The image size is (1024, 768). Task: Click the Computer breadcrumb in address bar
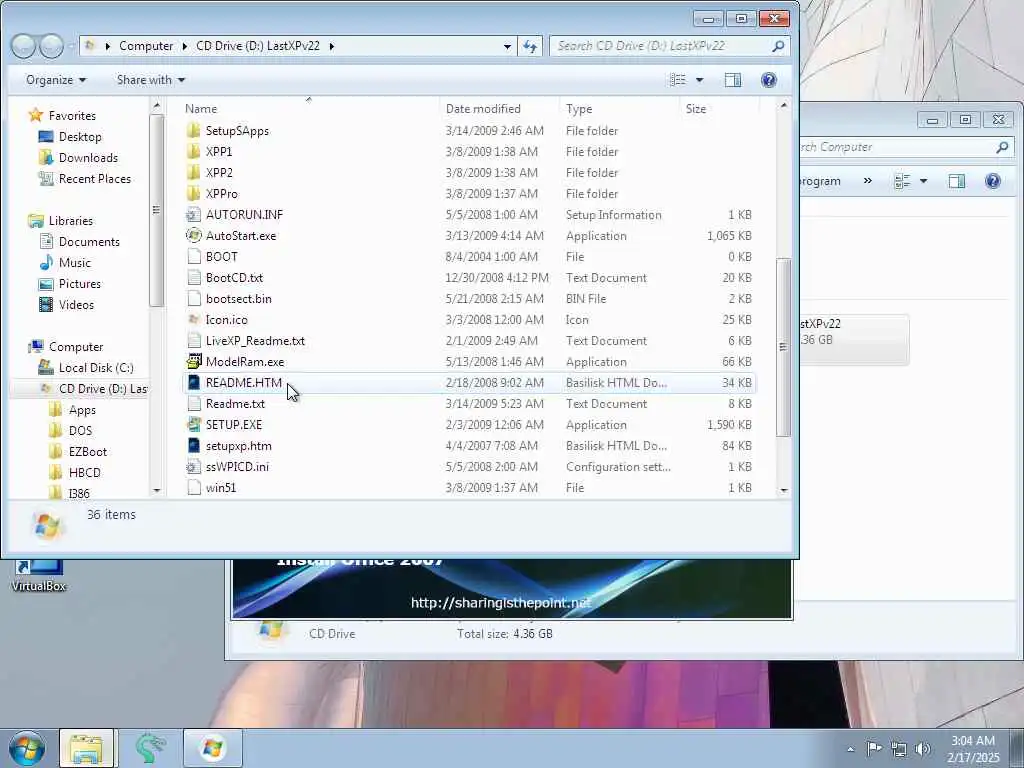(146, 46)
